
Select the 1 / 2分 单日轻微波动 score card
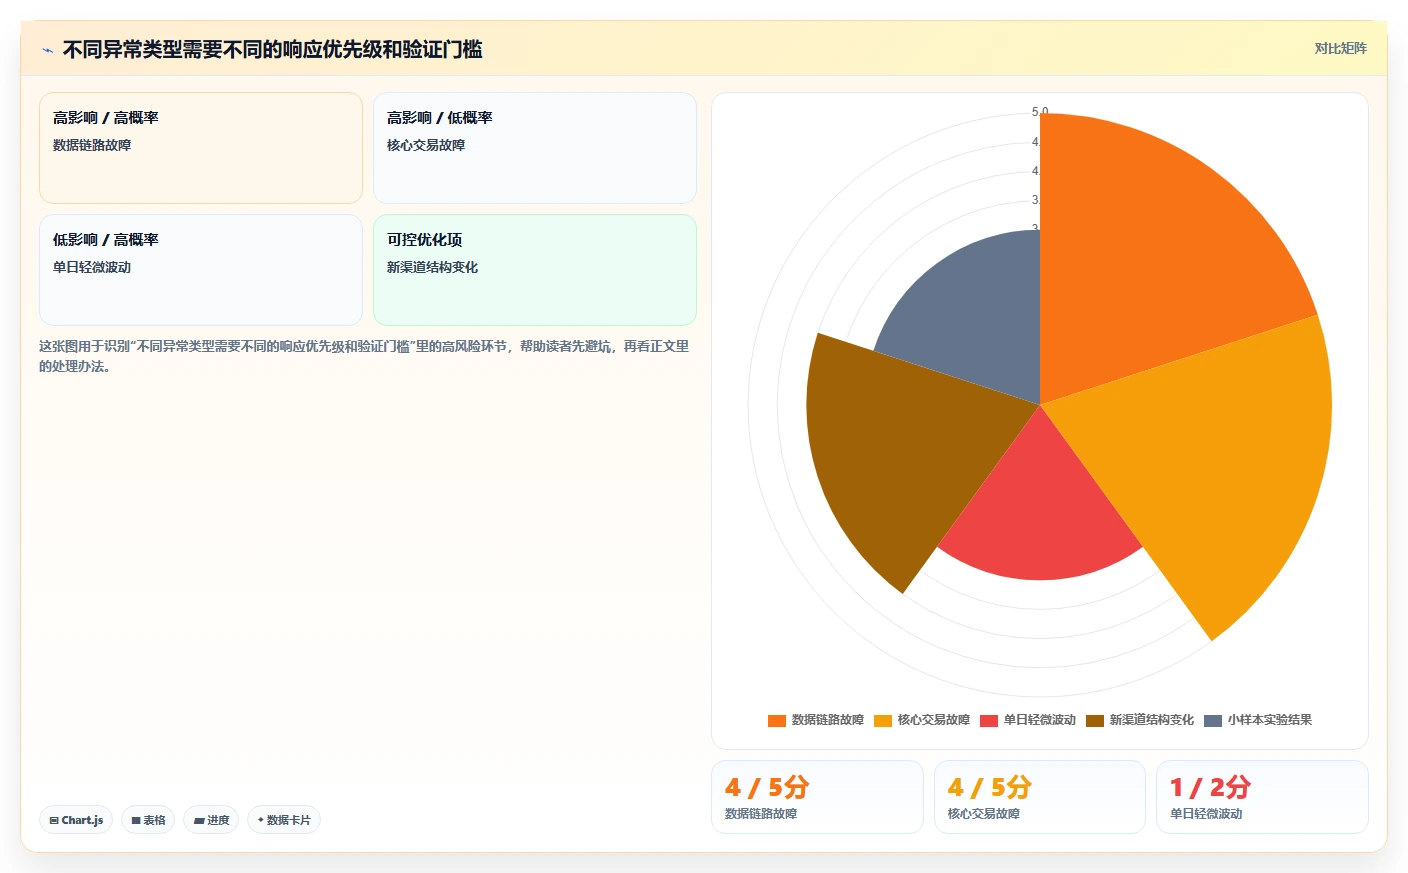(1262, 797)
